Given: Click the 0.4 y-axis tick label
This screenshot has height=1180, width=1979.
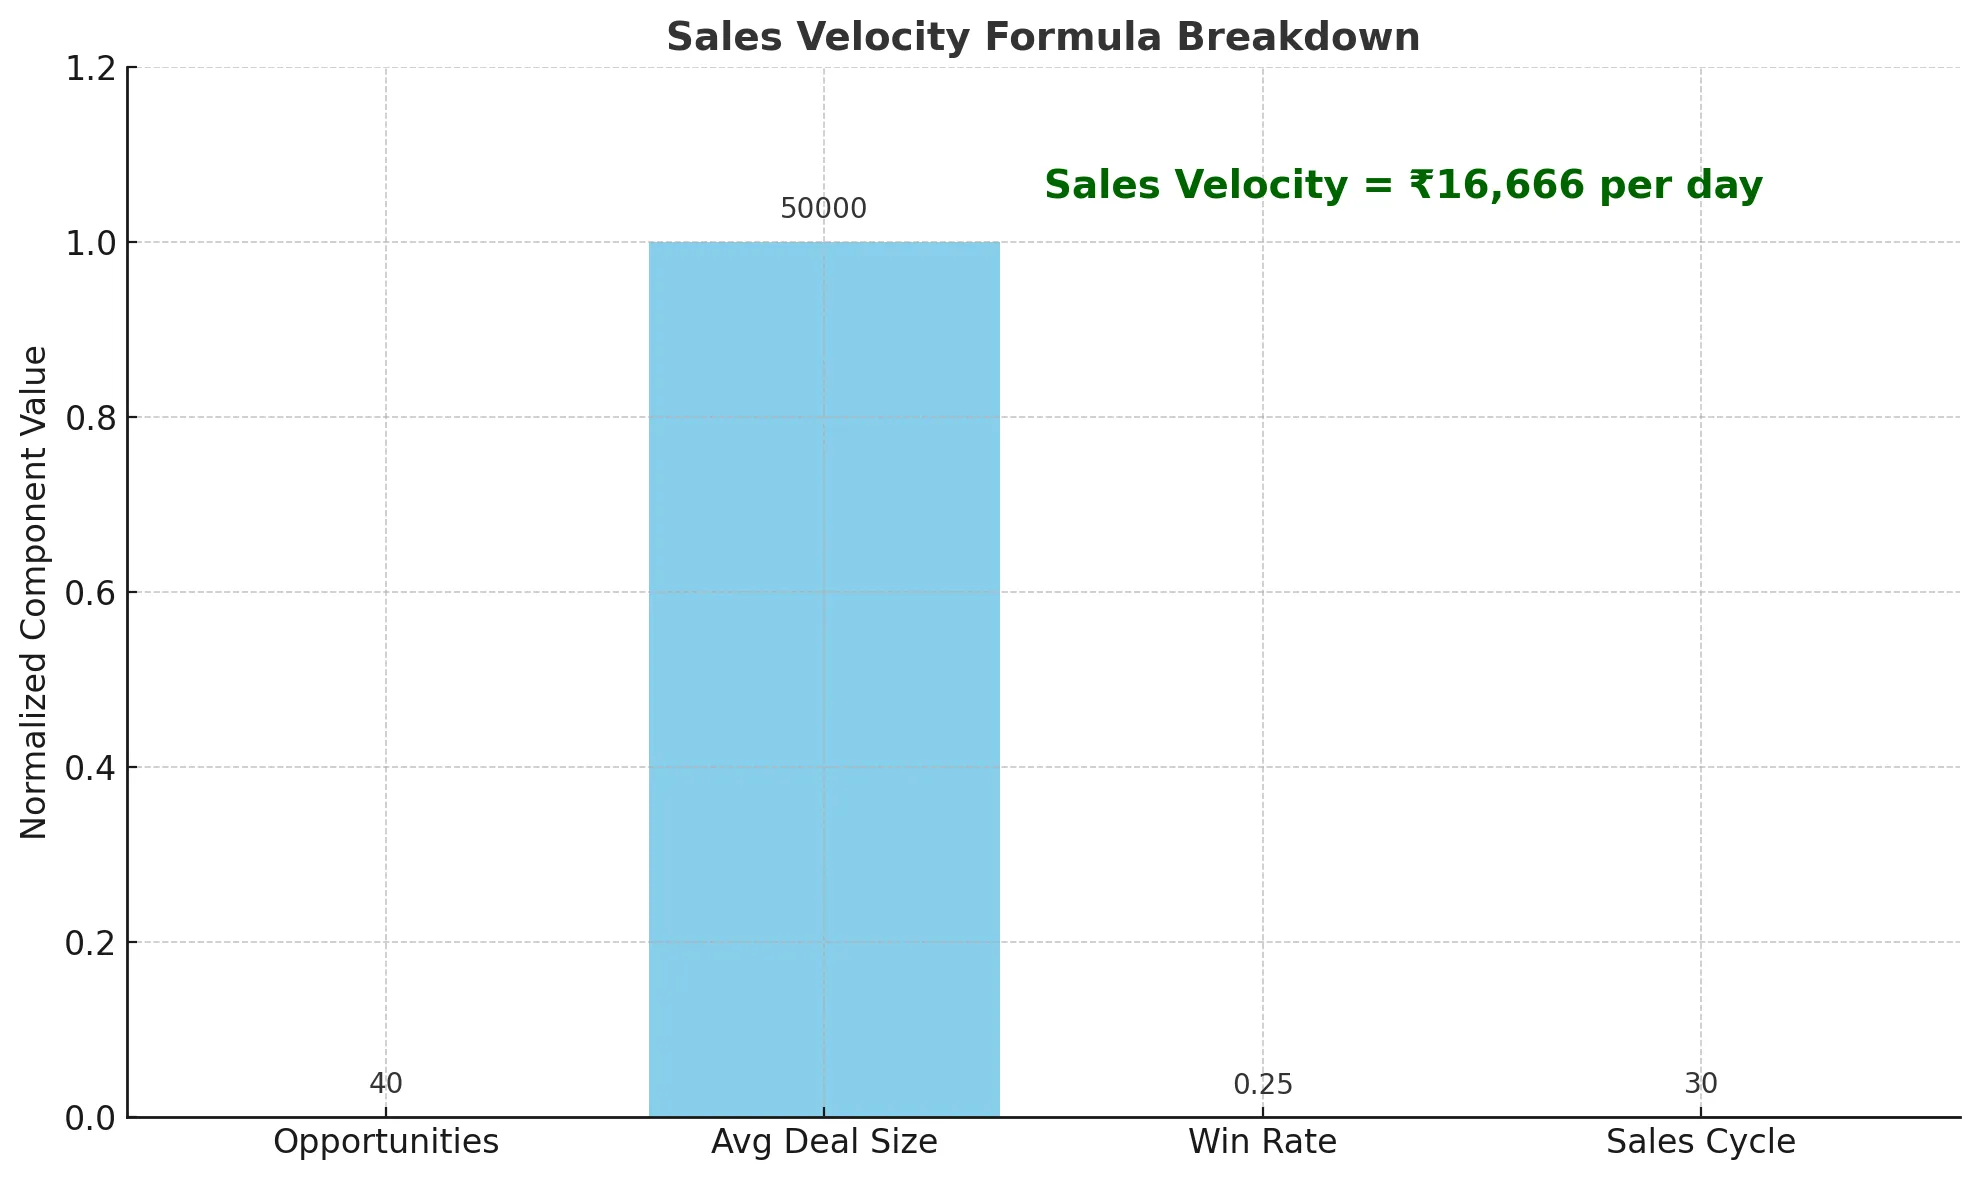Looking at the screenshot, I should click(x=88, y=768).
